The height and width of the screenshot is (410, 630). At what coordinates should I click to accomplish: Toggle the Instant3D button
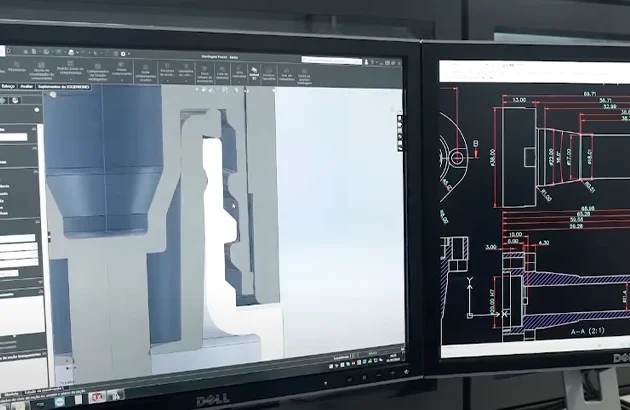254,73
